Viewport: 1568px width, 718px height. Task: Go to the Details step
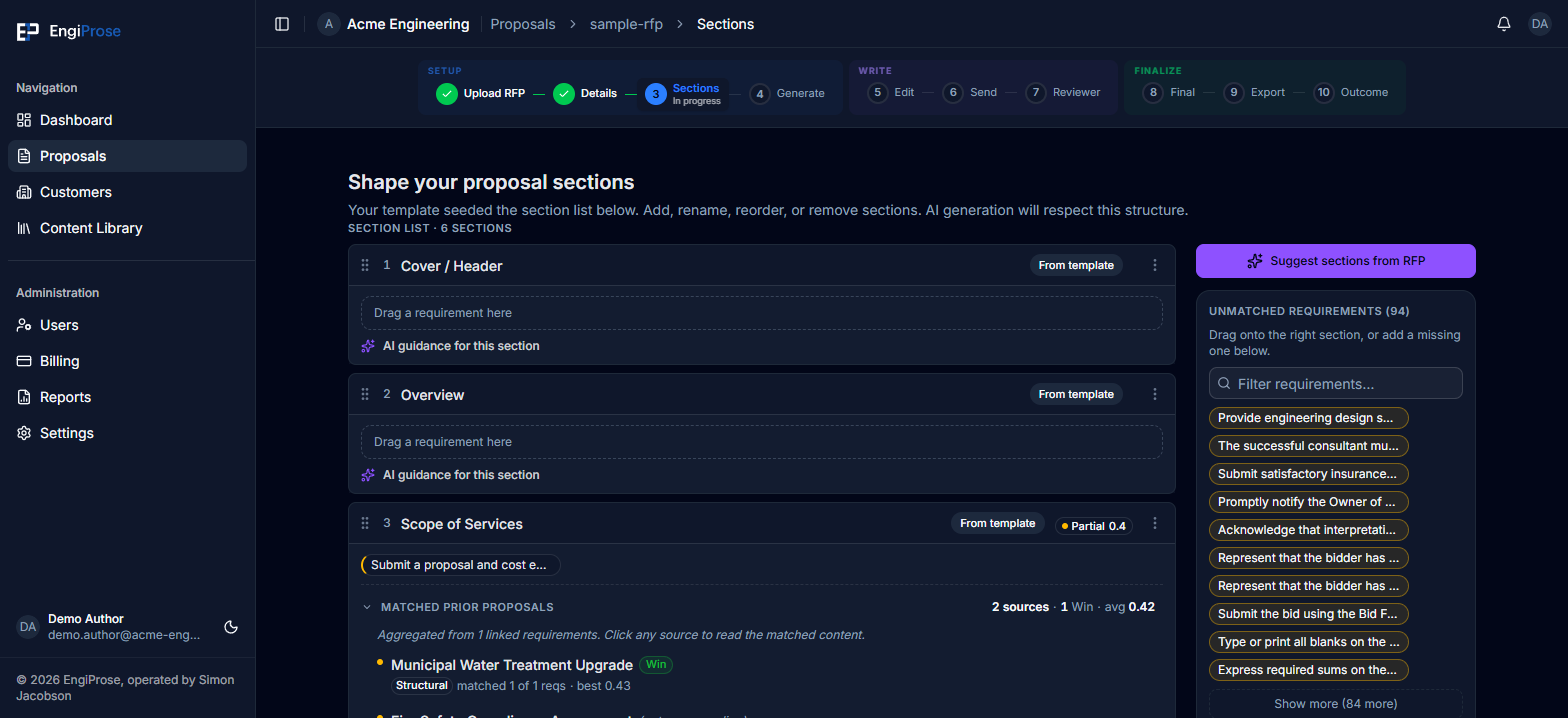pos(586,93)
